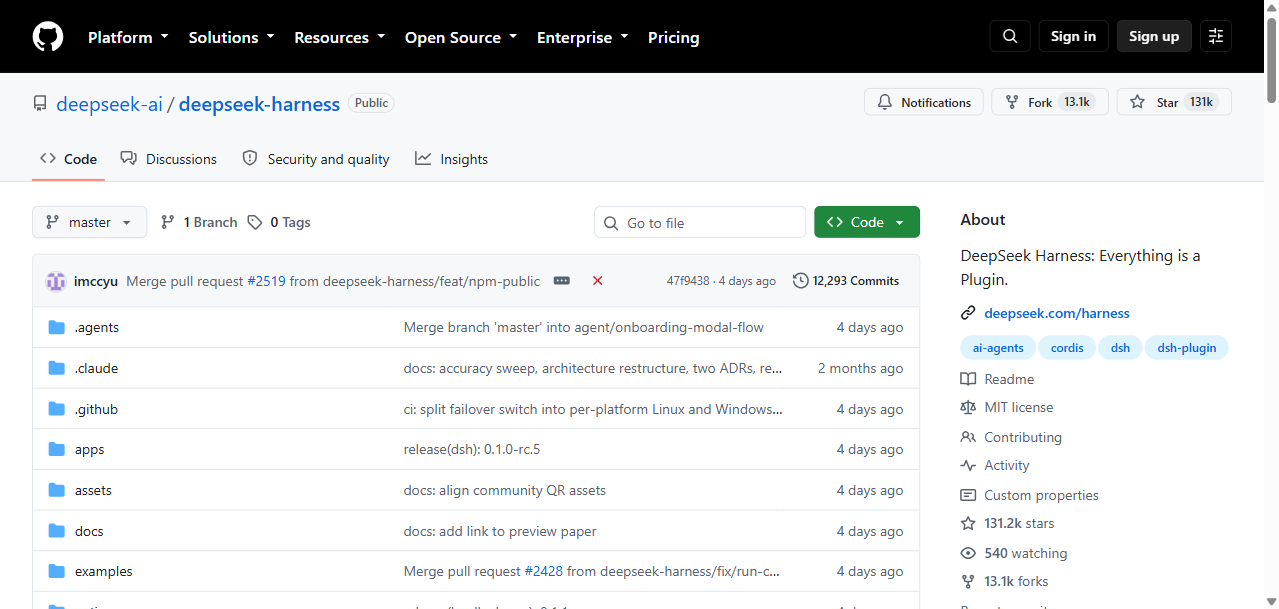This screenshot has height=609, width=1279.
Task: Click the Contributing people icon
Action: coord(968,437)
